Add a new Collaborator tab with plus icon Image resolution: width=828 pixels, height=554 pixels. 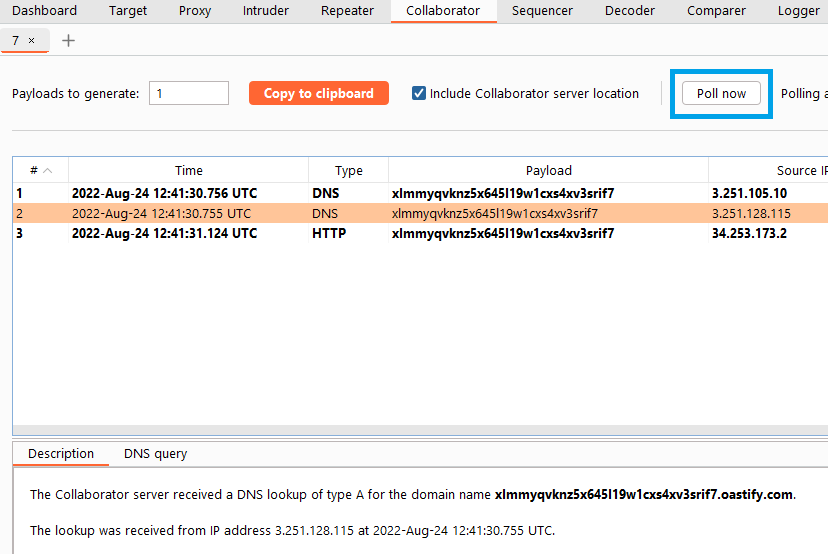tap(68, 41)
